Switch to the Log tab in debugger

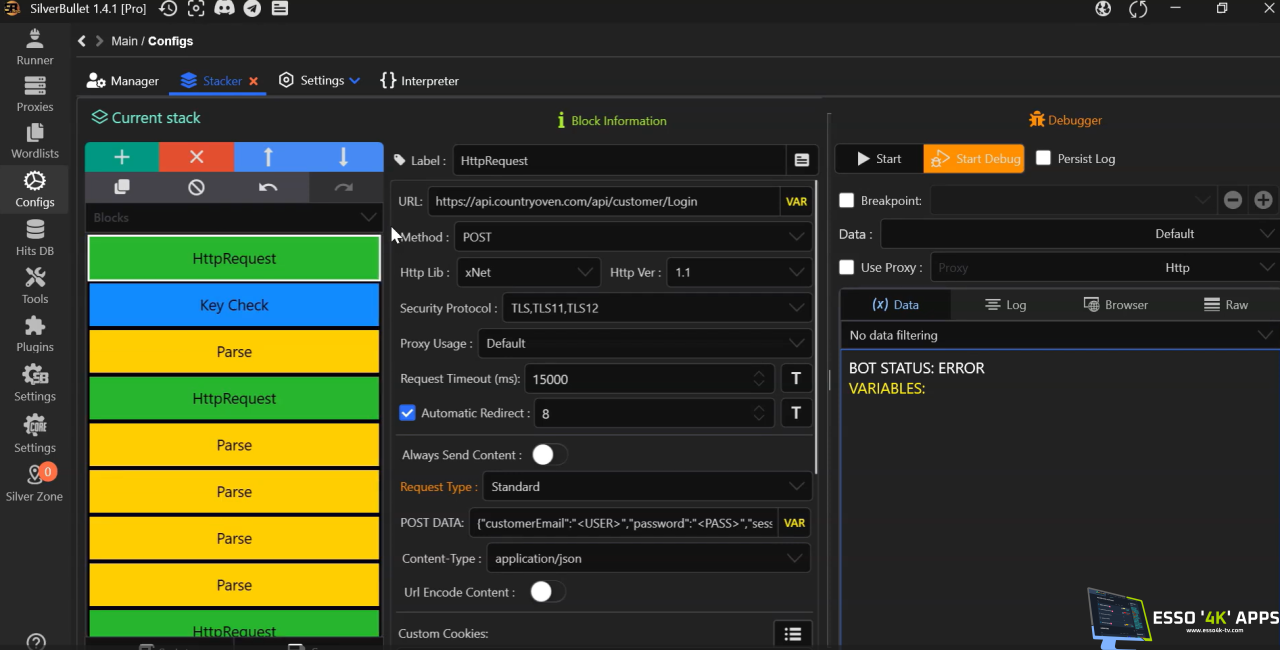point(1005,305)
